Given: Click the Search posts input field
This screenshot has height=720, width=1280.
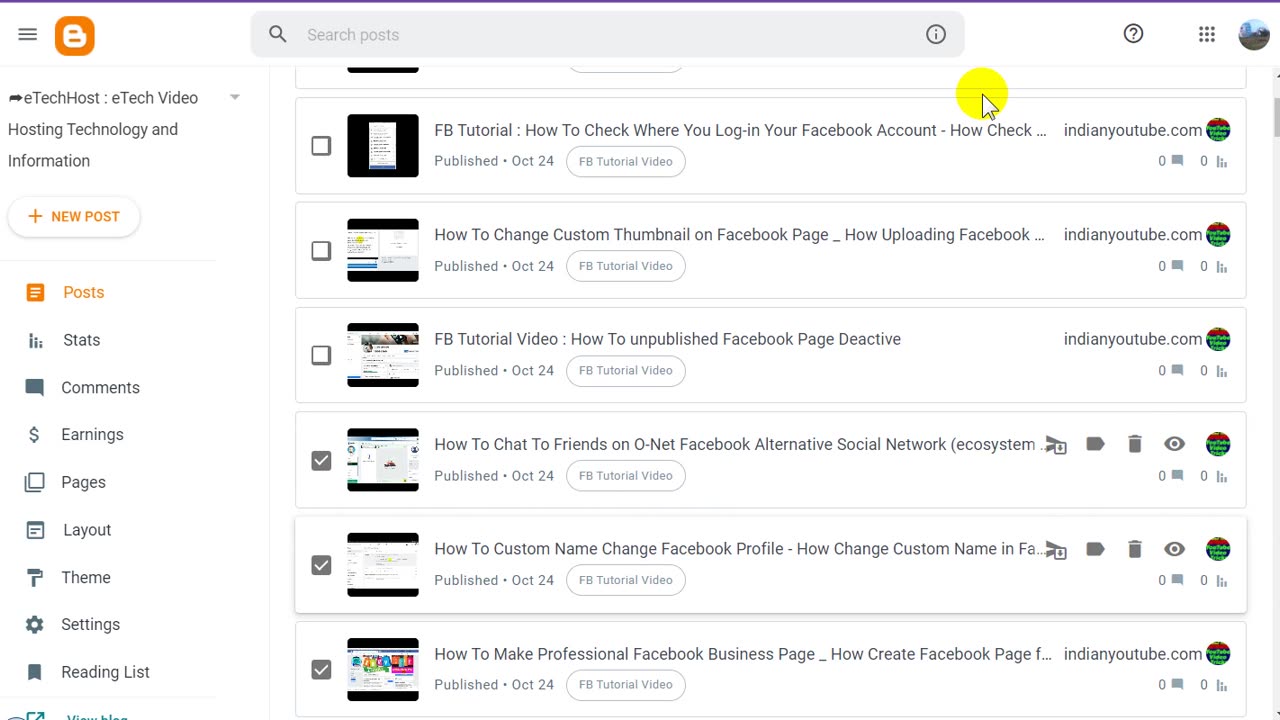Looking at the screenshot, I should pos(608,35).
